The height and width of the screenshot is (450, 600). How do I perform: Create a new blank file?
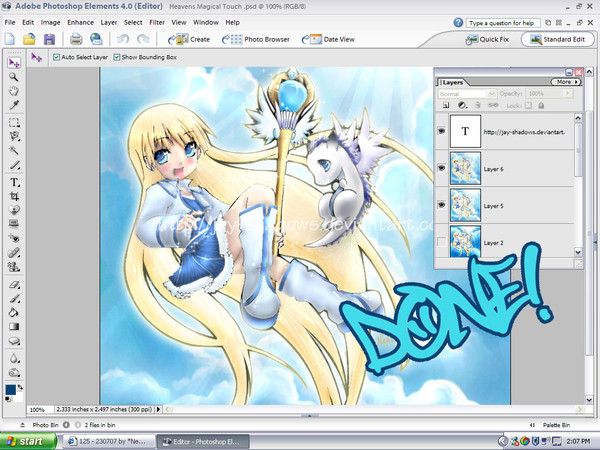10,39
